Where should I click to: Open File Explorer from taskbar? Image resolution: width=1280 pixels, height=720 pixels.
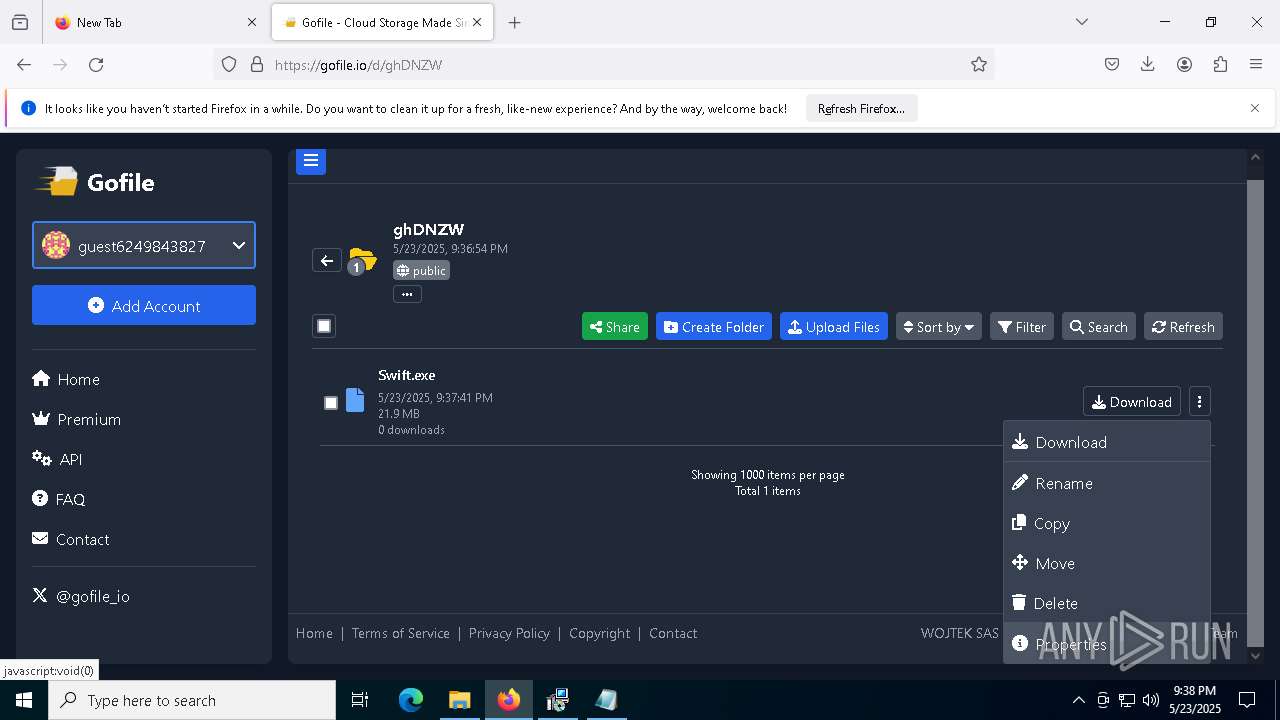(459, 700)
